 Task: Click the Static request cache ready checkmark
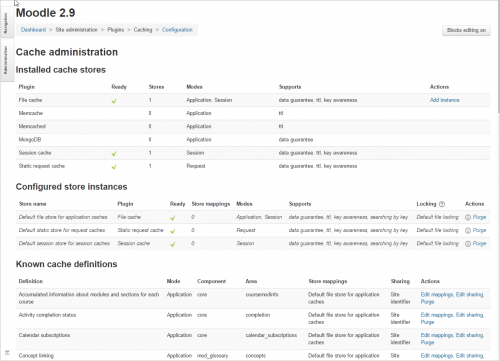click(114, 167)
